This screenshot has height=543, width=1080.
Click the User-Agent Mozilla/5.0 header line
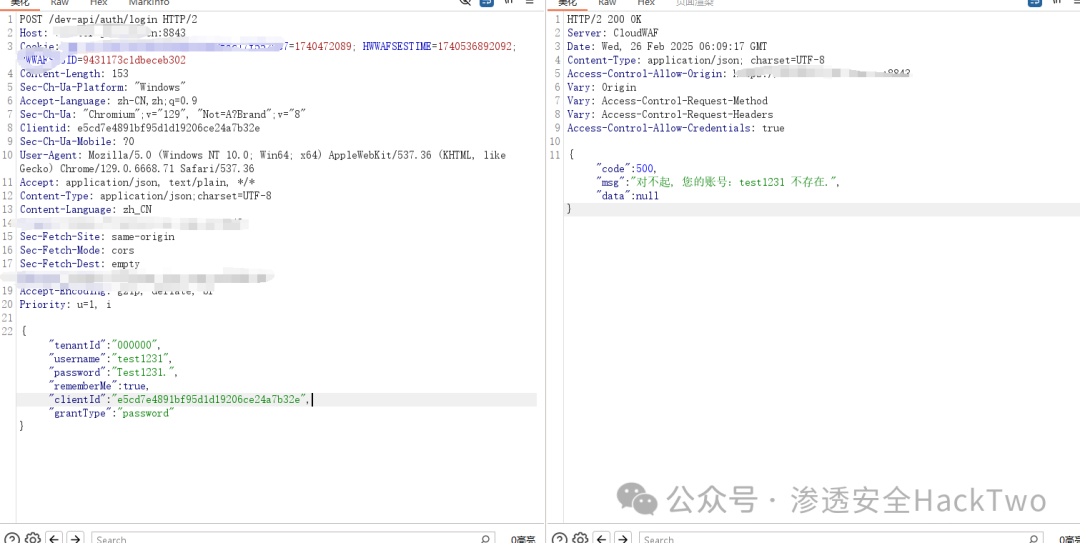point(262,162)
